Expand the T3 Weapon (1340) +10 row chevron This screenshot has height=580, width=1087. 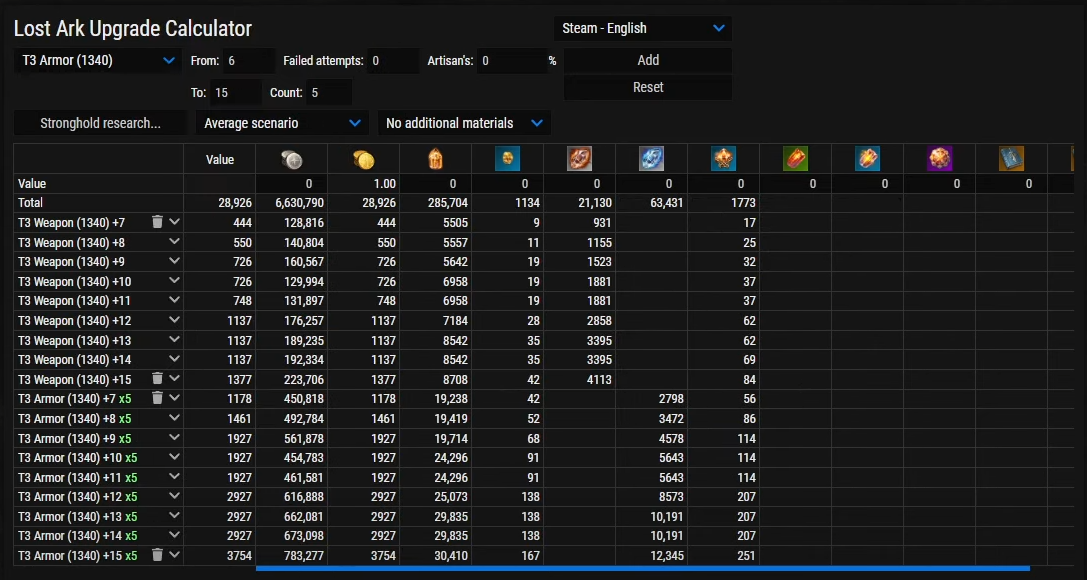[x=174, y=281]
